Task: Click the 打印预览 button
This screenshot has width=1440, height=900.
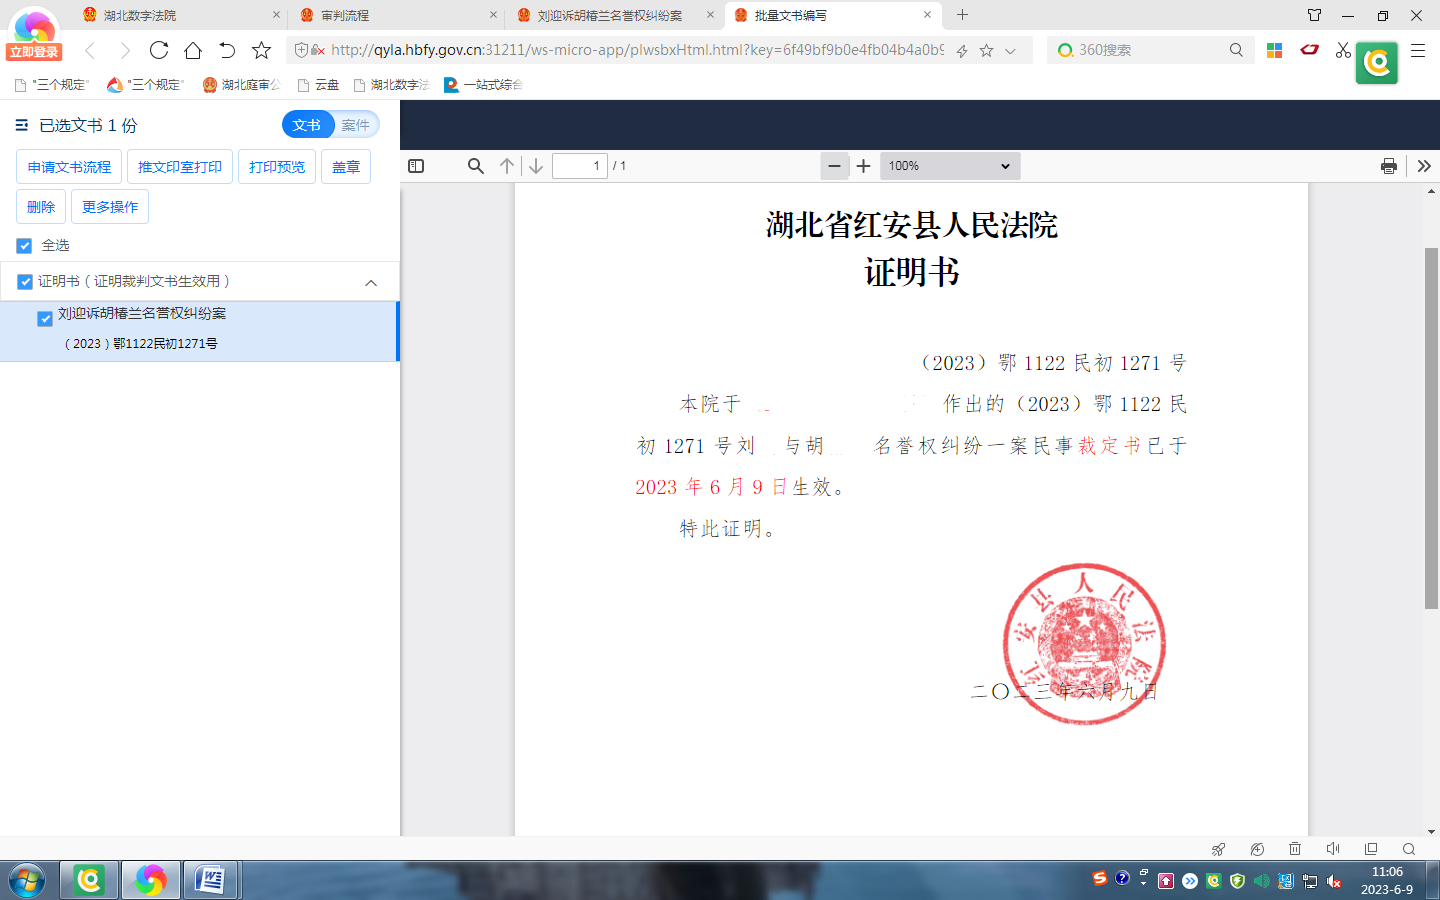Action: pyautogui.click(x=276, y=166)
